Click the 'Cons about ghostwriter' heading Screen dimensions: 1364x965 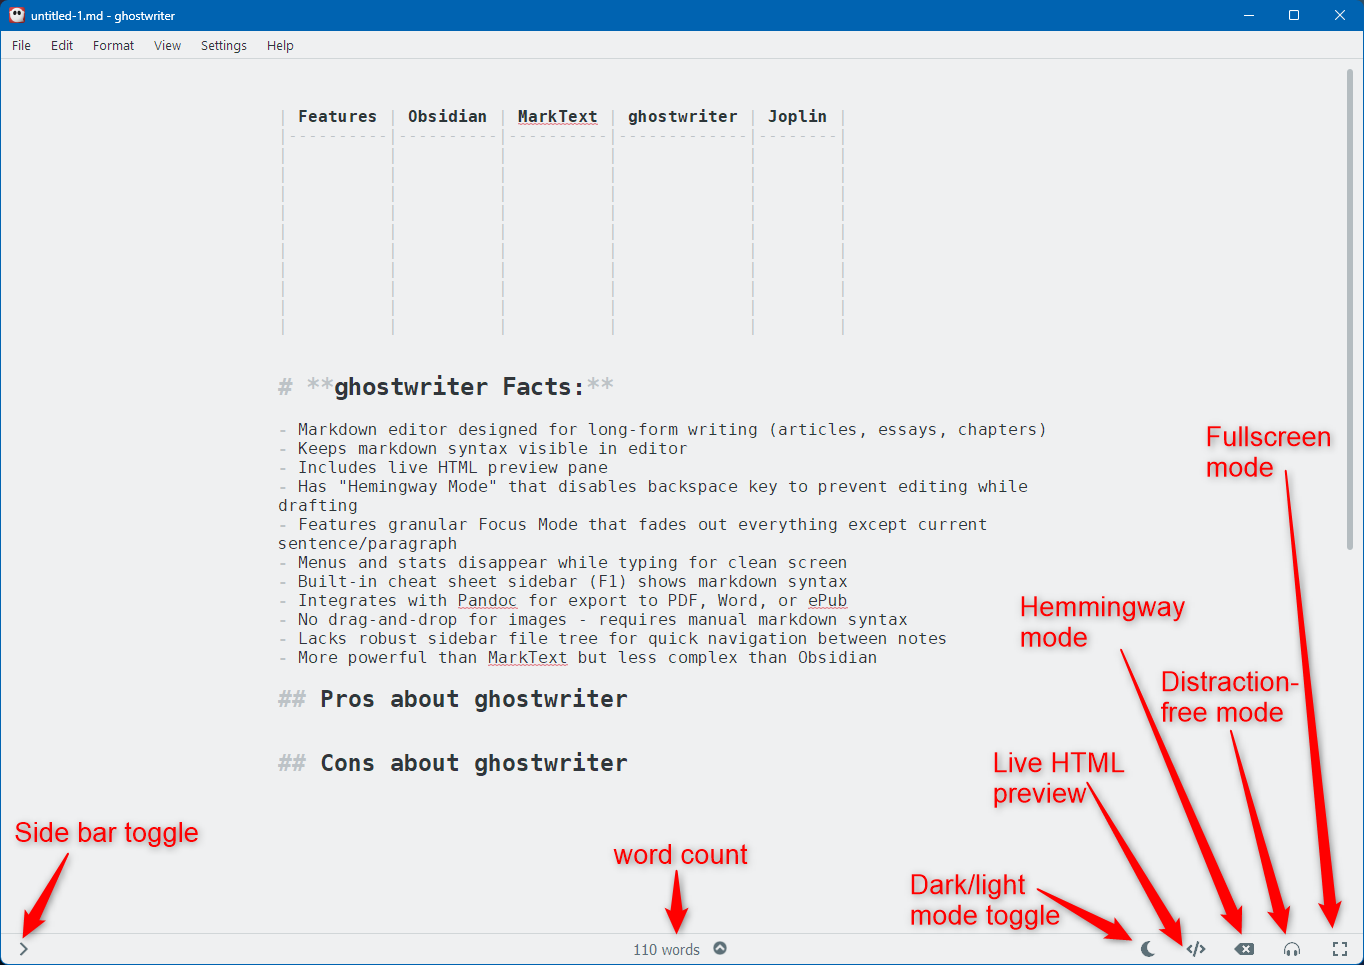pos(474,763)
